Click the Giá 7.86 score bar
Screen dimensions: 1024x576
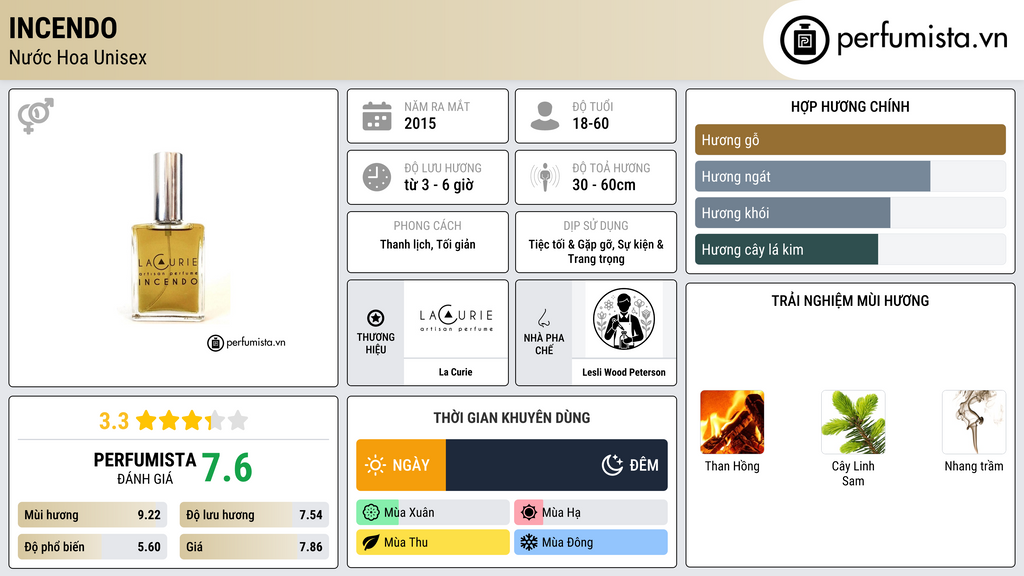coord(254,547)
